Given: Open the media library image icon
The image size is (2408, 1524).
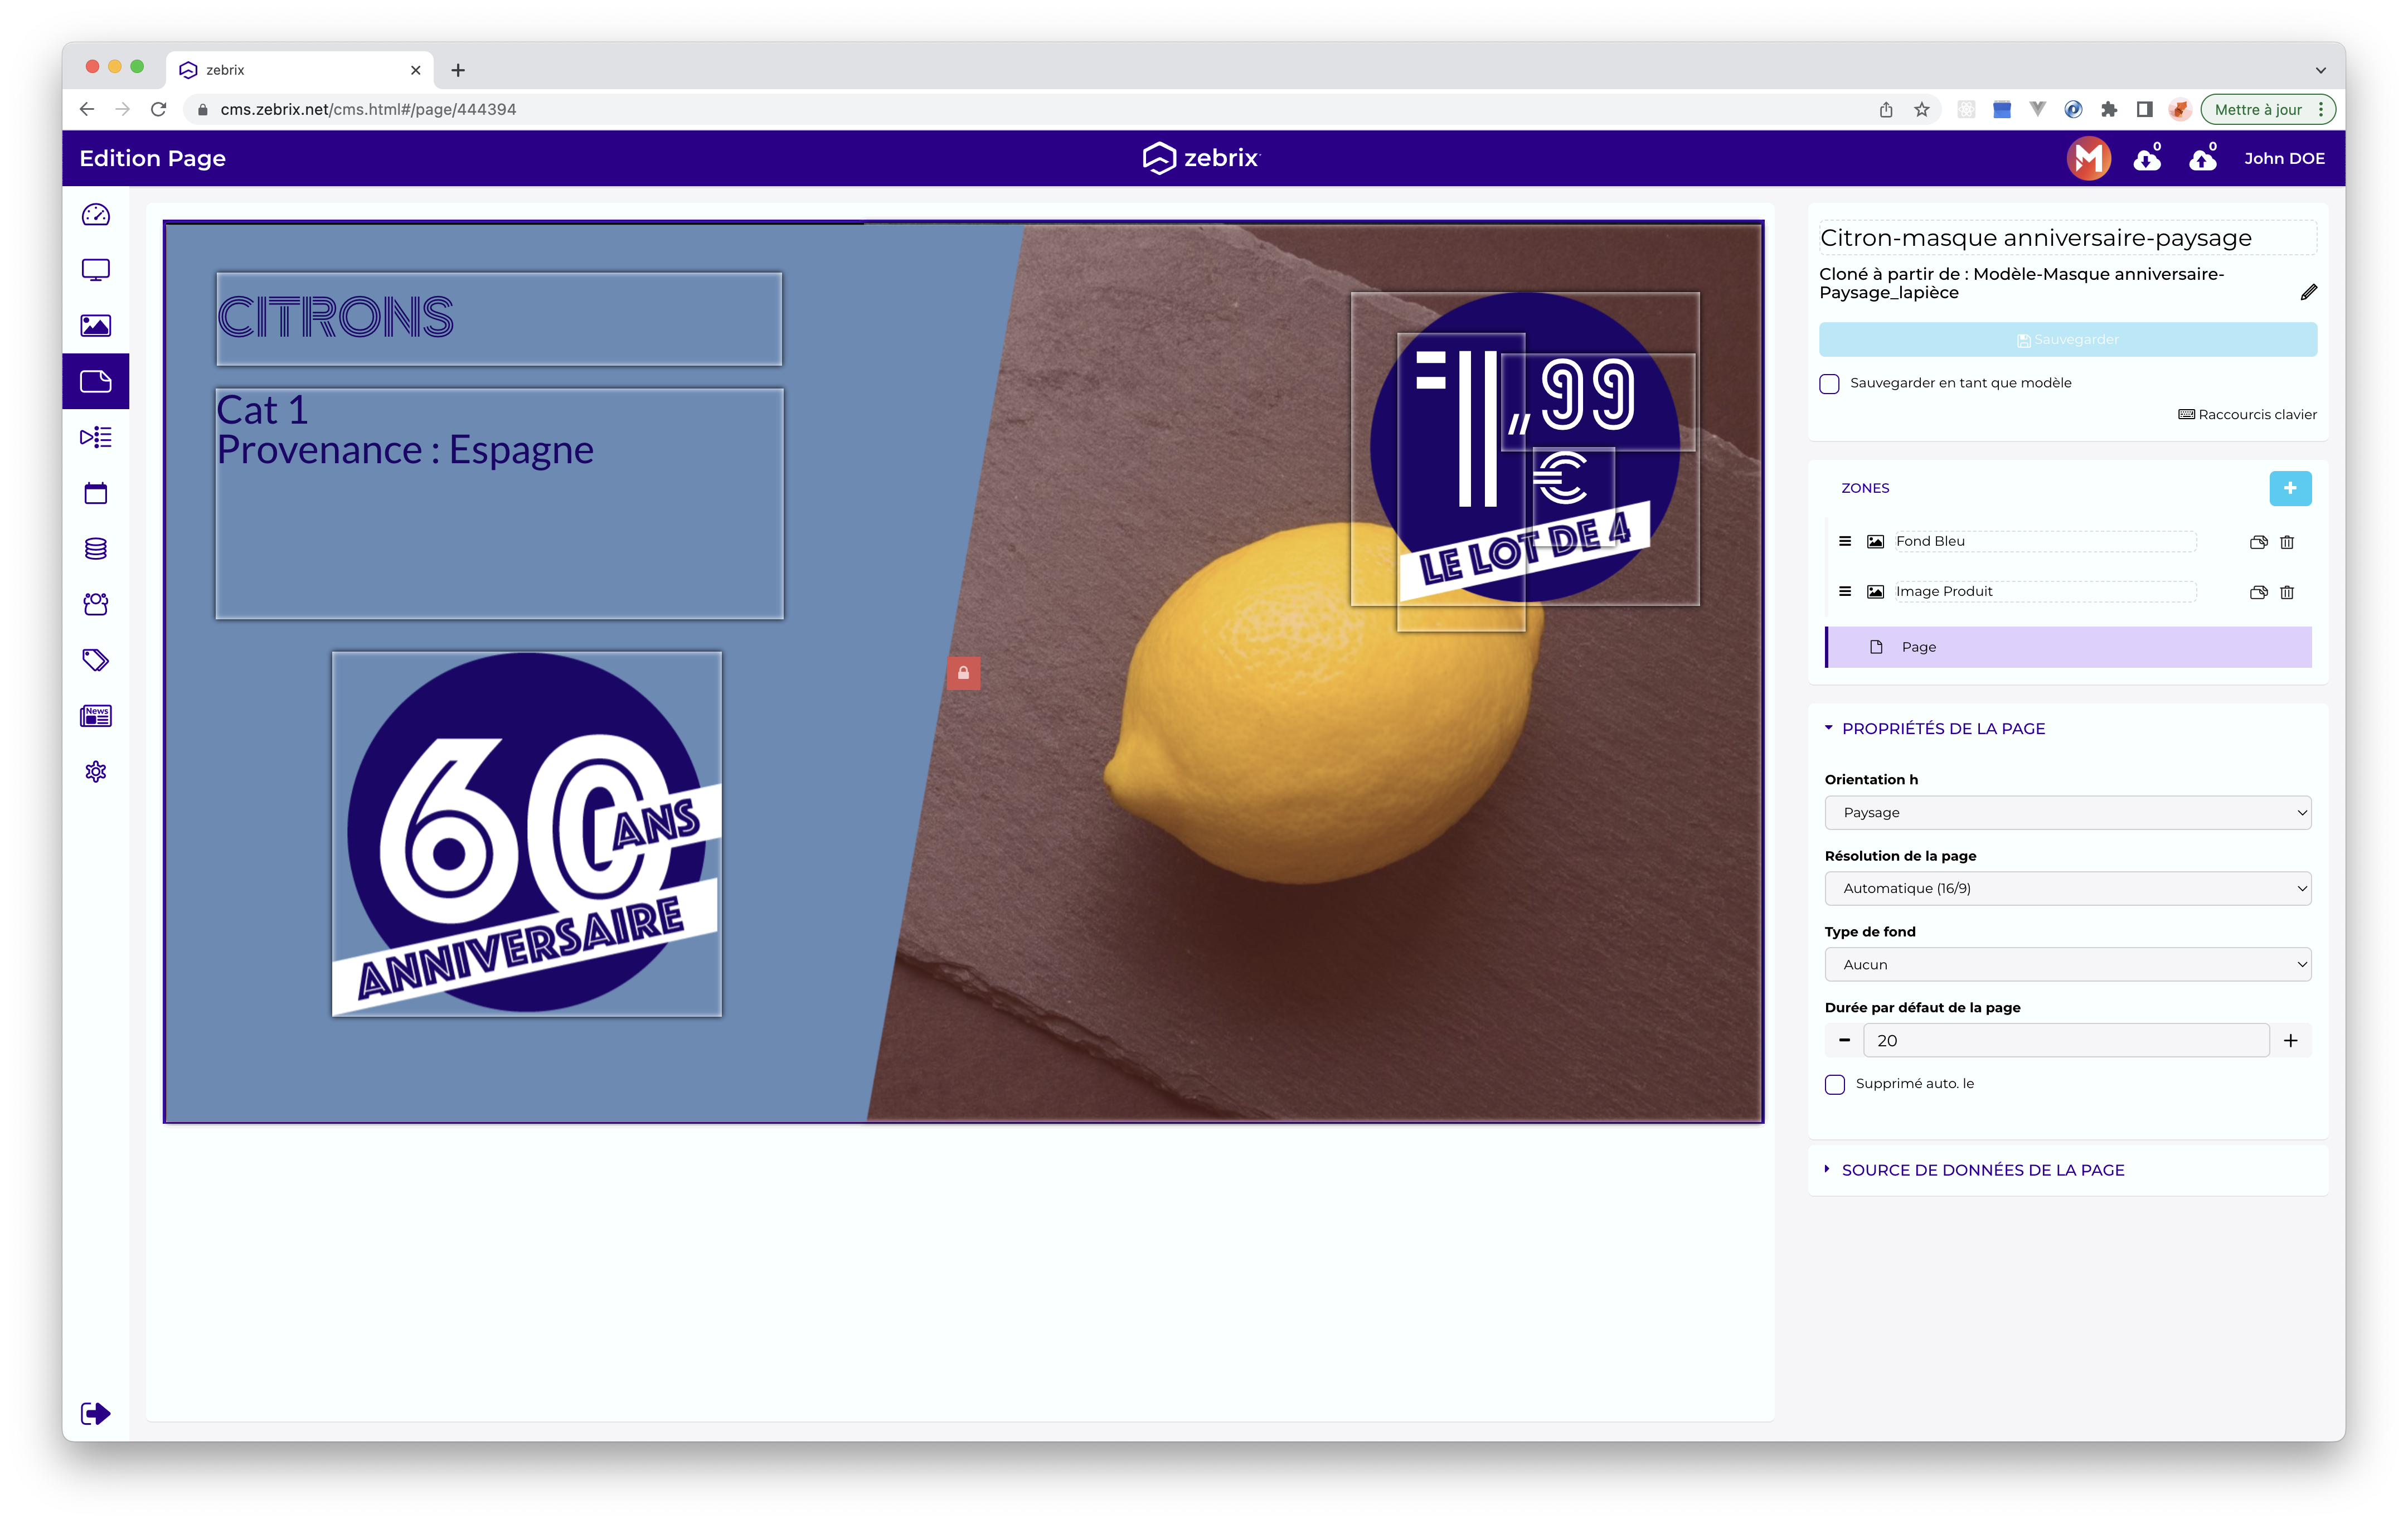Looking at the screenshot, I should tap(96, 326).
